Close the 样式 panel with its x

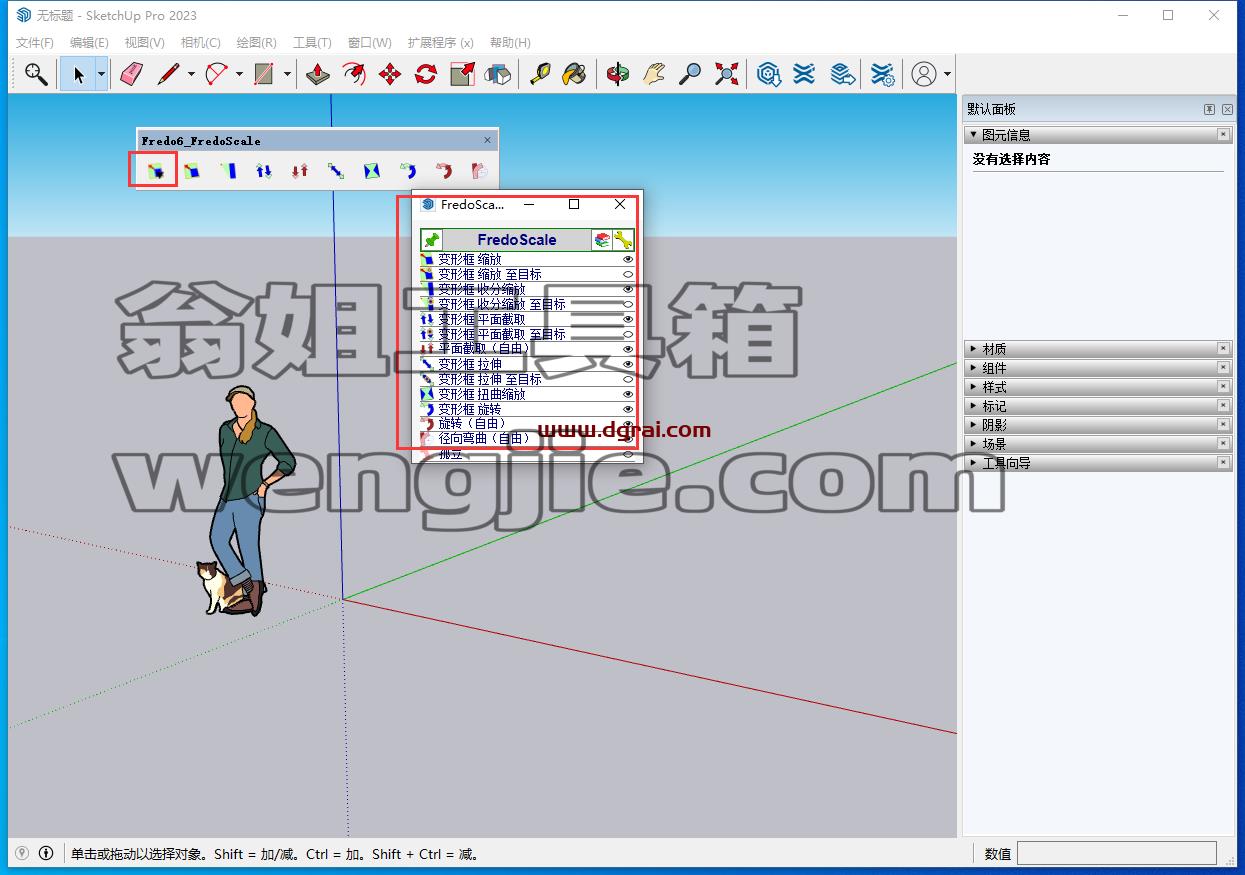pyautogui.click(x=1223, y=387)
